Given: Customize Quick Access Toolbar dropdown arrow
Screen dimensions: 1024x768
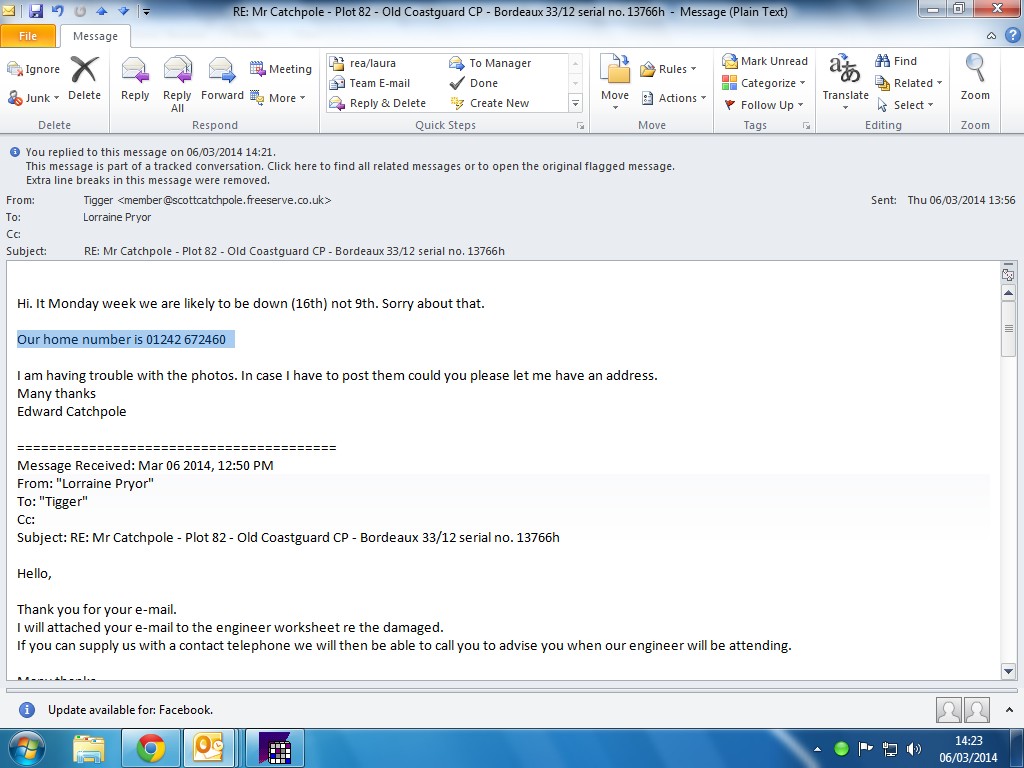Looking at the screenshot, I should pos(146,11).
